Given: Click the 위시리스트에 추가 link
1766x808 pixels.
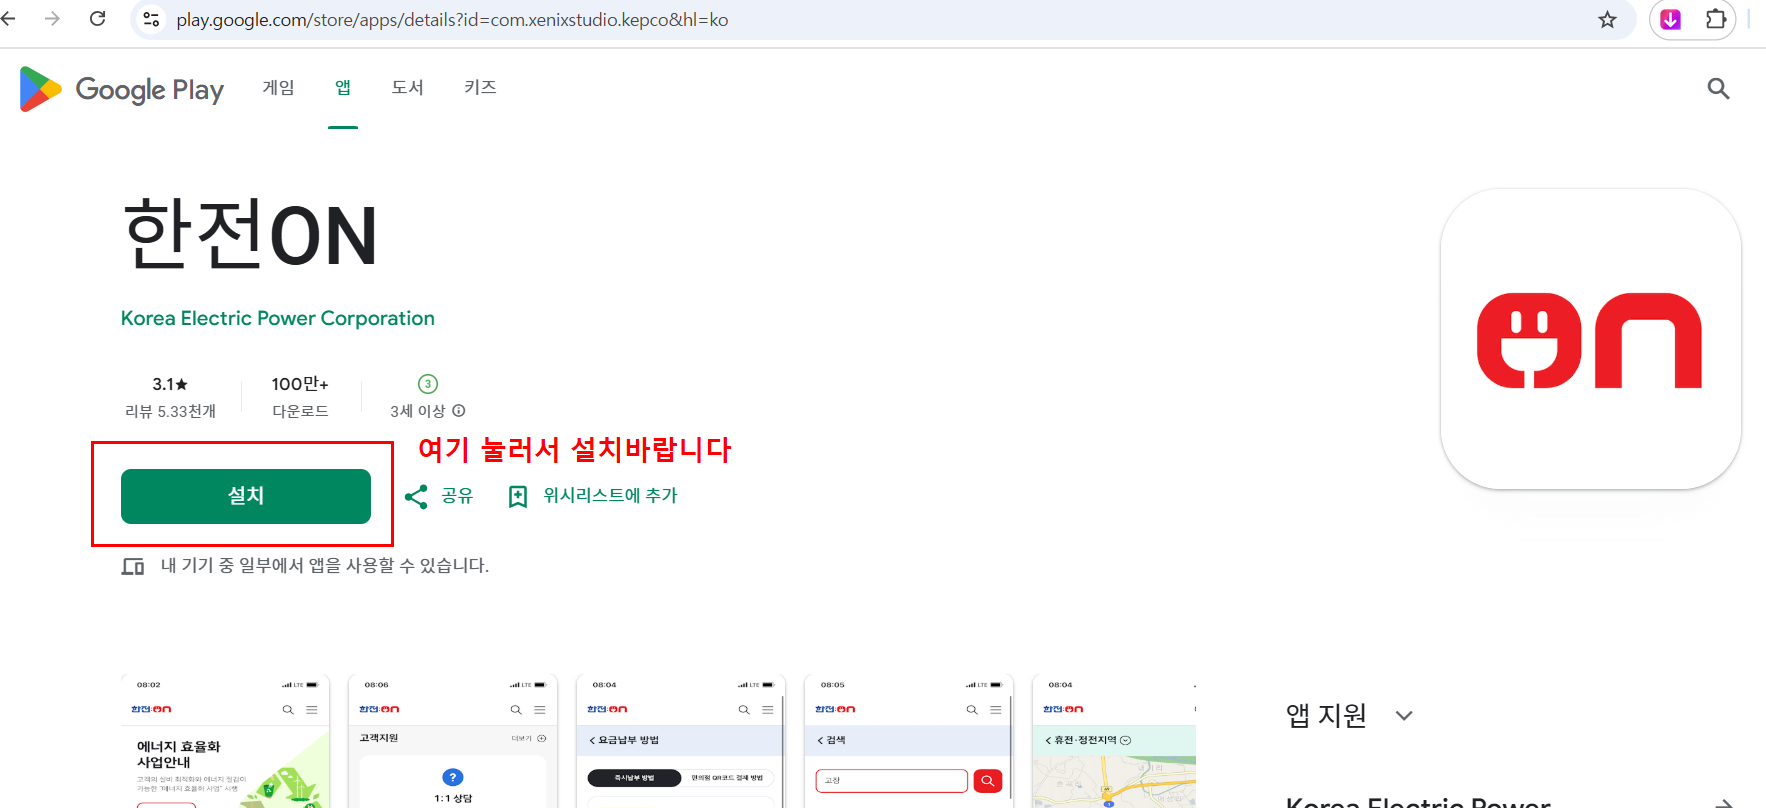Looking at the screenshot, I should coord(610,496).
